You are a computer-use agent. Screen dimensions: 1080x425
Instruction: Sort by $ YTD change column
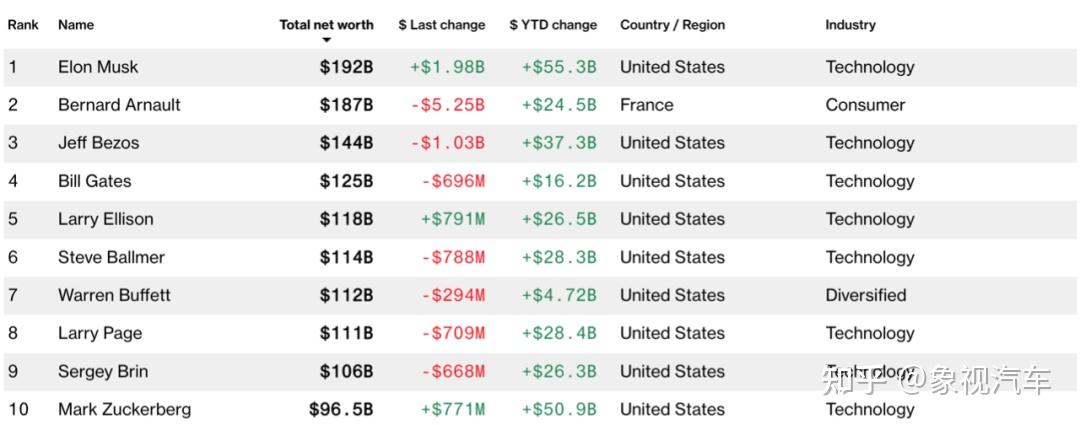pyautogui.click(x=553, y=25)
